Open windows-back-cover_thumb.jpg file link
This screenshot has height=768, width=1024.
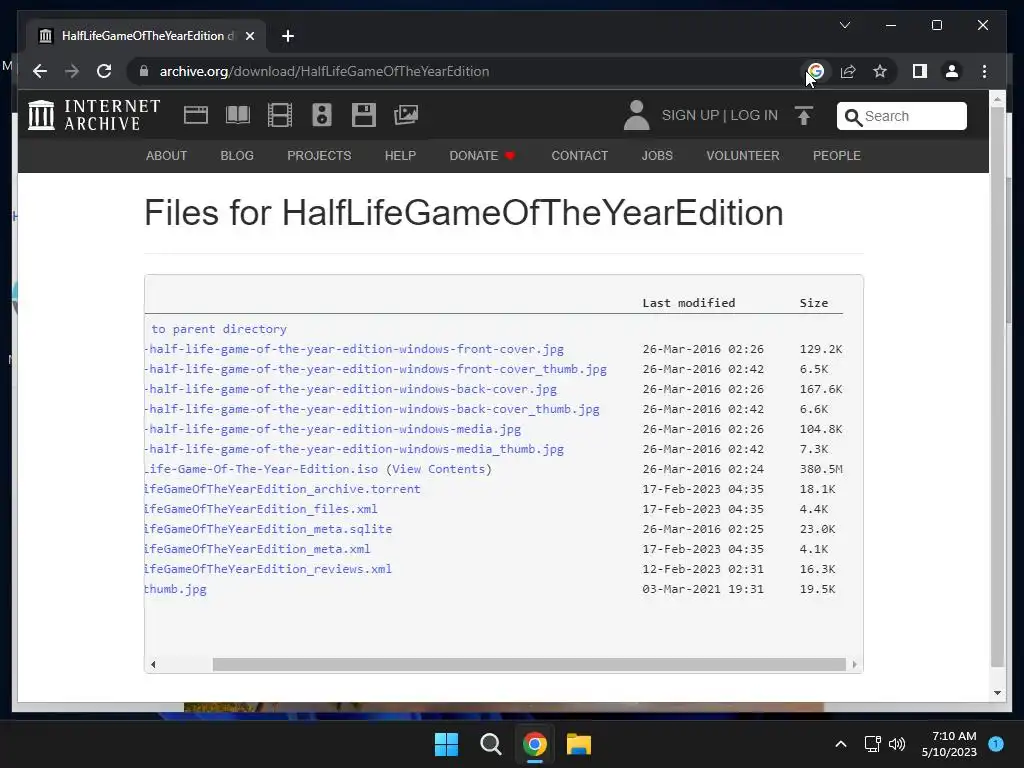372,409
